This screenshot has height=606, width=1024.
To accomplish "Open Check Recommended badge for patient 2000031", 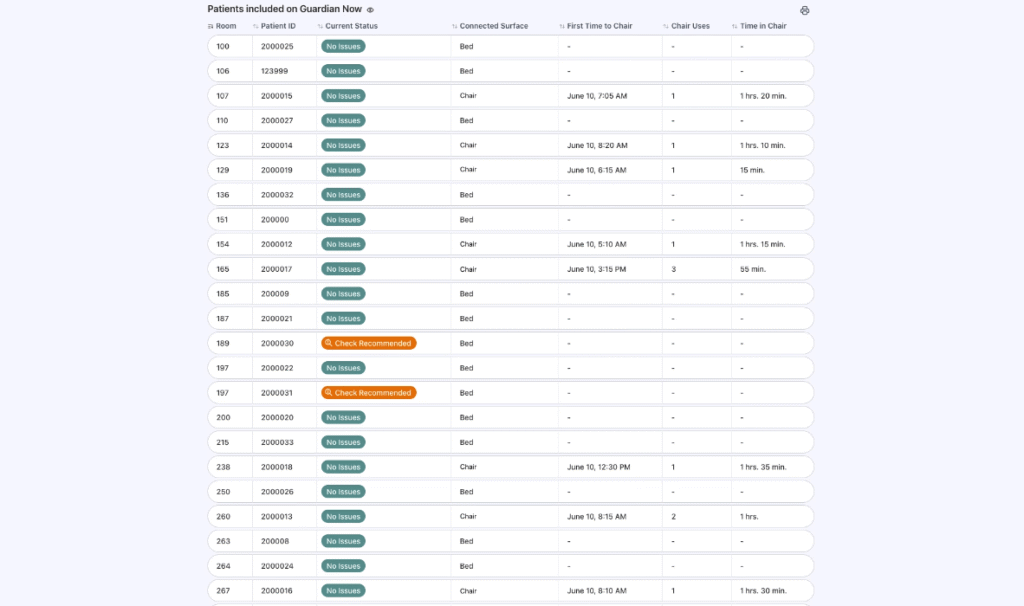I will click(x=368, y=393).
